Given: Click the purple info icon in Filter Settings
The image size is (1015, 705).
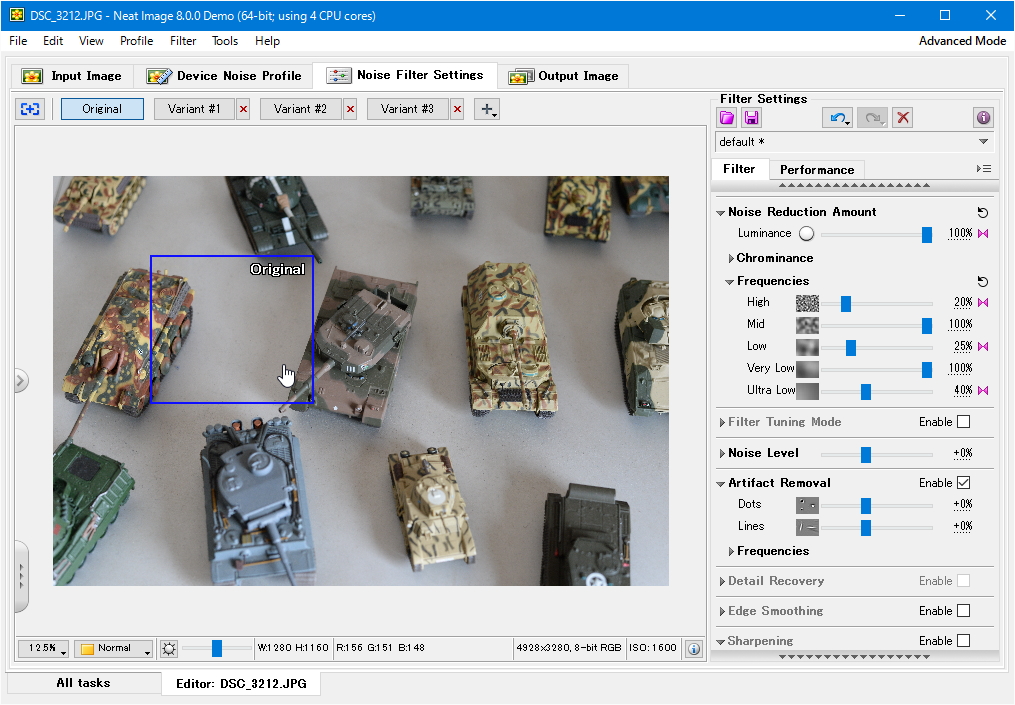Looking at the screenshot, I should [x=983, y=118].
